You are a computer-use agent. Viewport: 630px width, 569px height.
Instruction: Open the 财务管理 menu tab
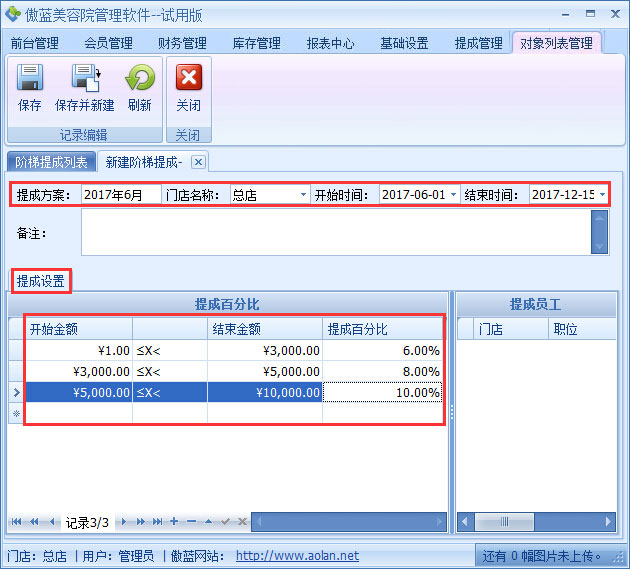pos(182,43)
